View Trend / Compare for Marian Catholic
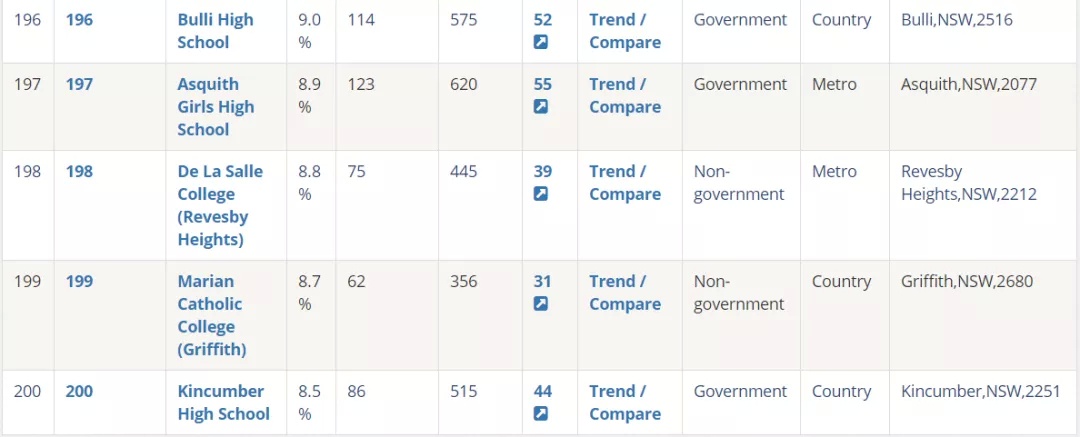This screenshot has height=437, width=1080. [x=625, y=293]
